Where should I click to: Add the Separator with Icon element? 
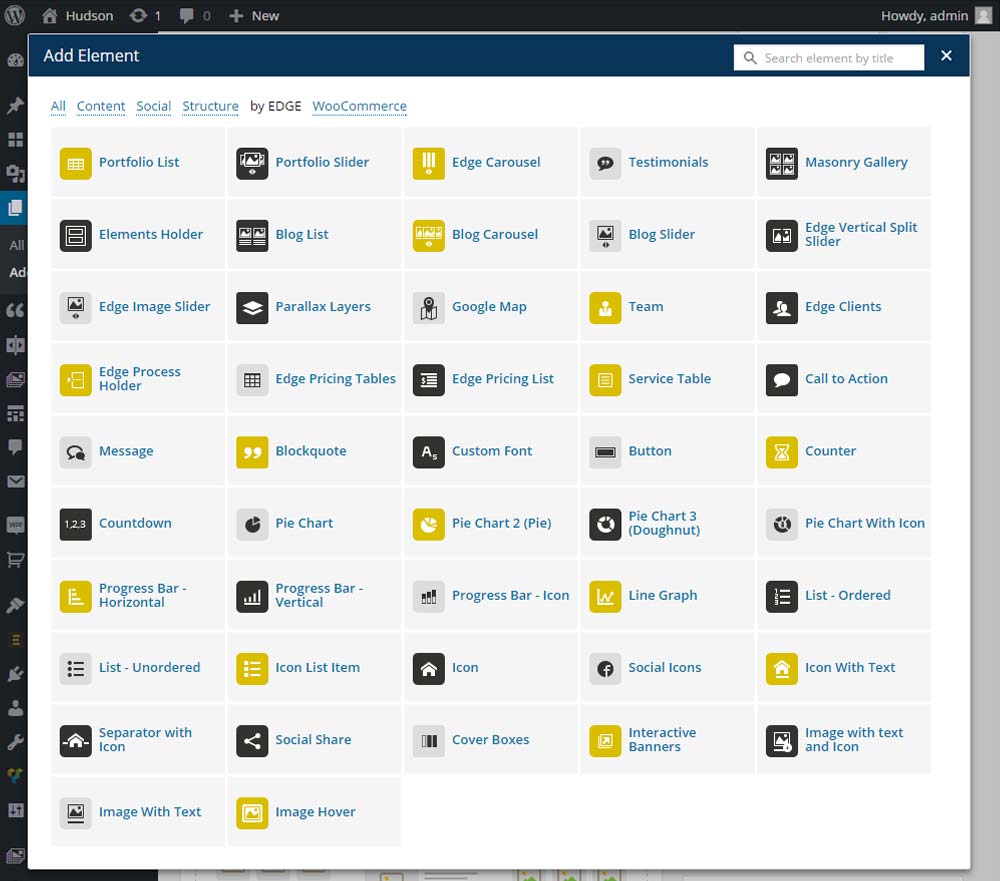click(x=138, y=739)
